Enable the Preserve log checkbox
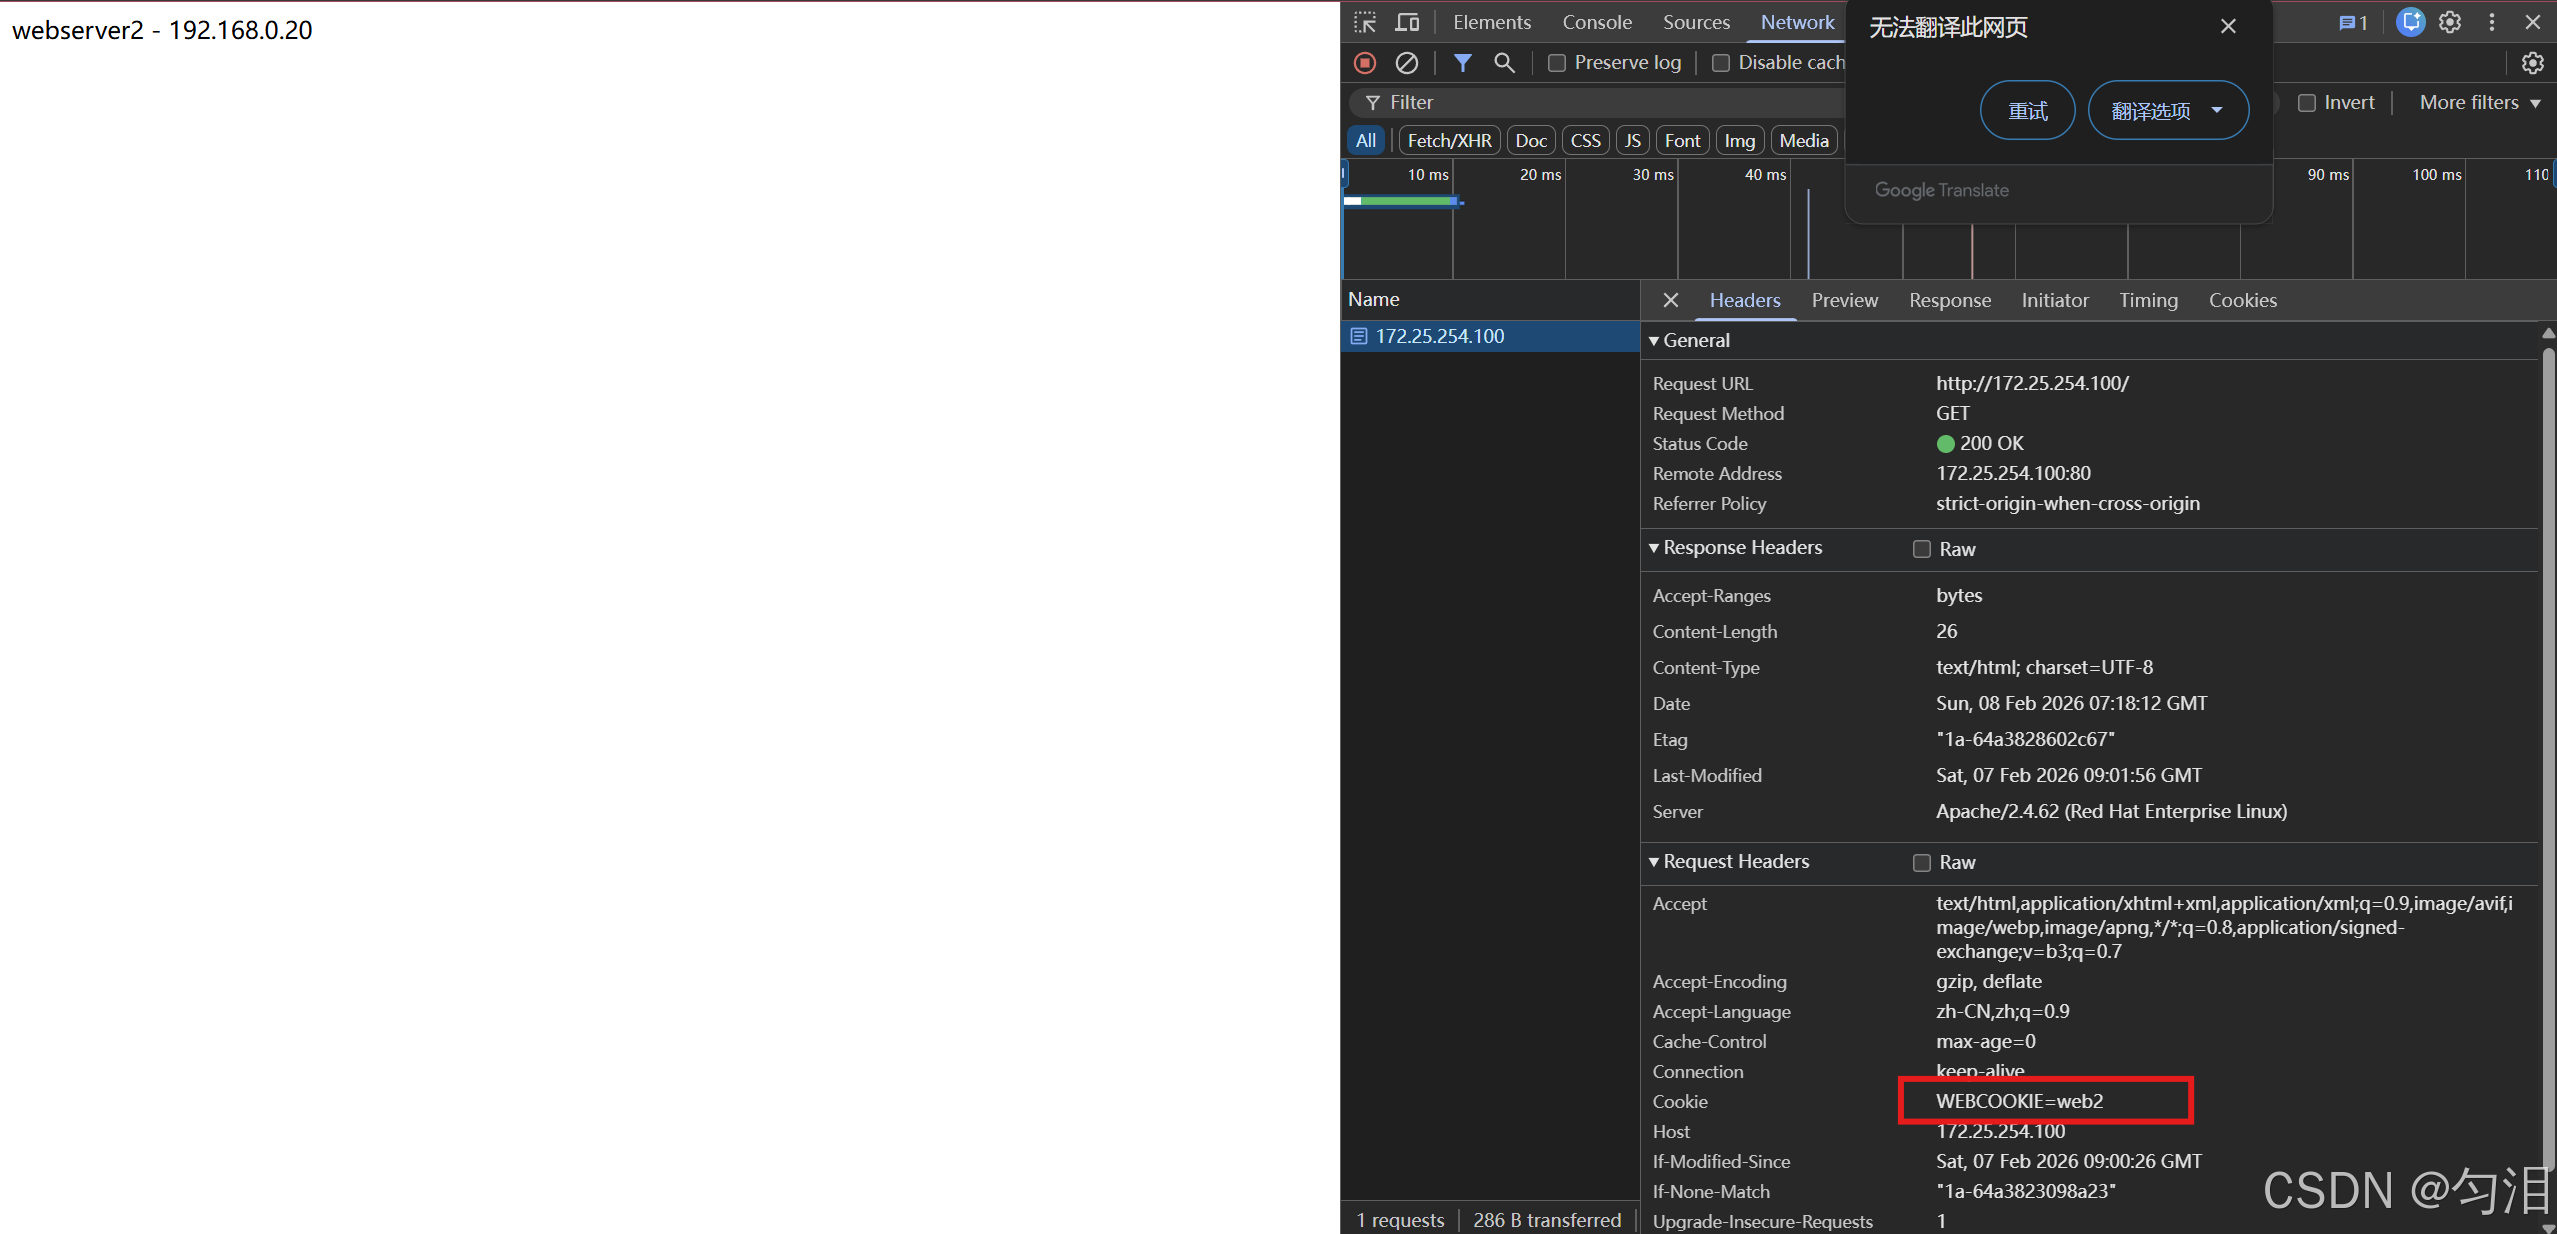Viewport: 2557px width, 1234px height. click(1557, 63)
